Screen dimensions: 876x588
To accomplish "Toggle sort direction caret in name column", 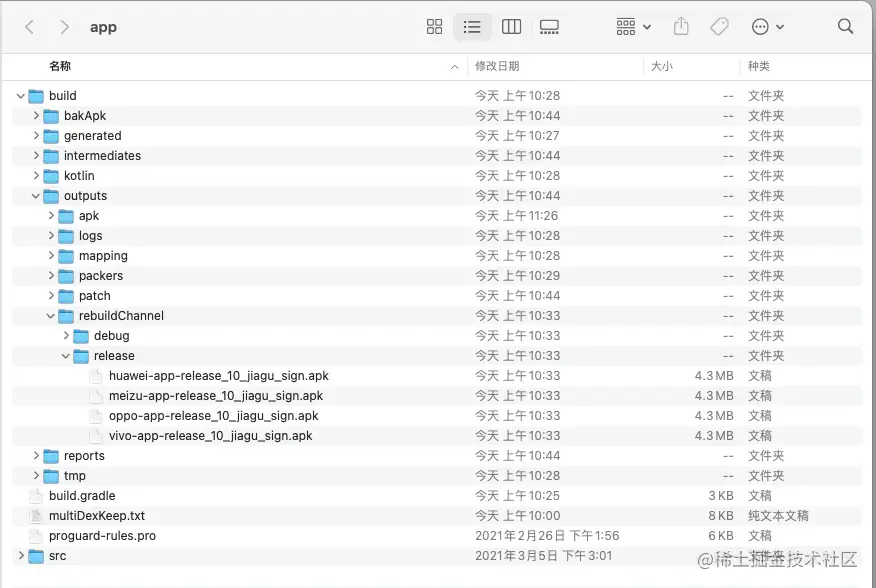I will [455, 67].
